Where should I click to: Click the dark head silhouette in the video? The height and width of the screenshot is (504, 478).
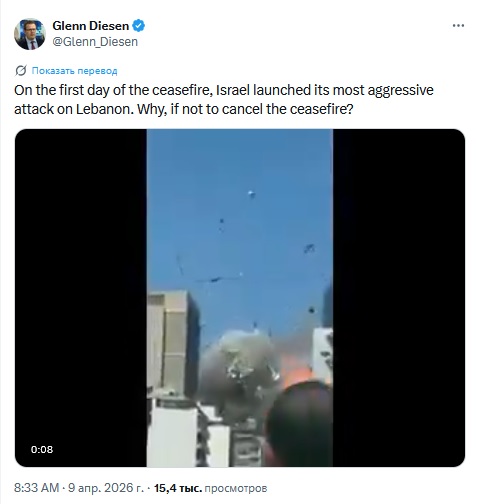(300, 425)
